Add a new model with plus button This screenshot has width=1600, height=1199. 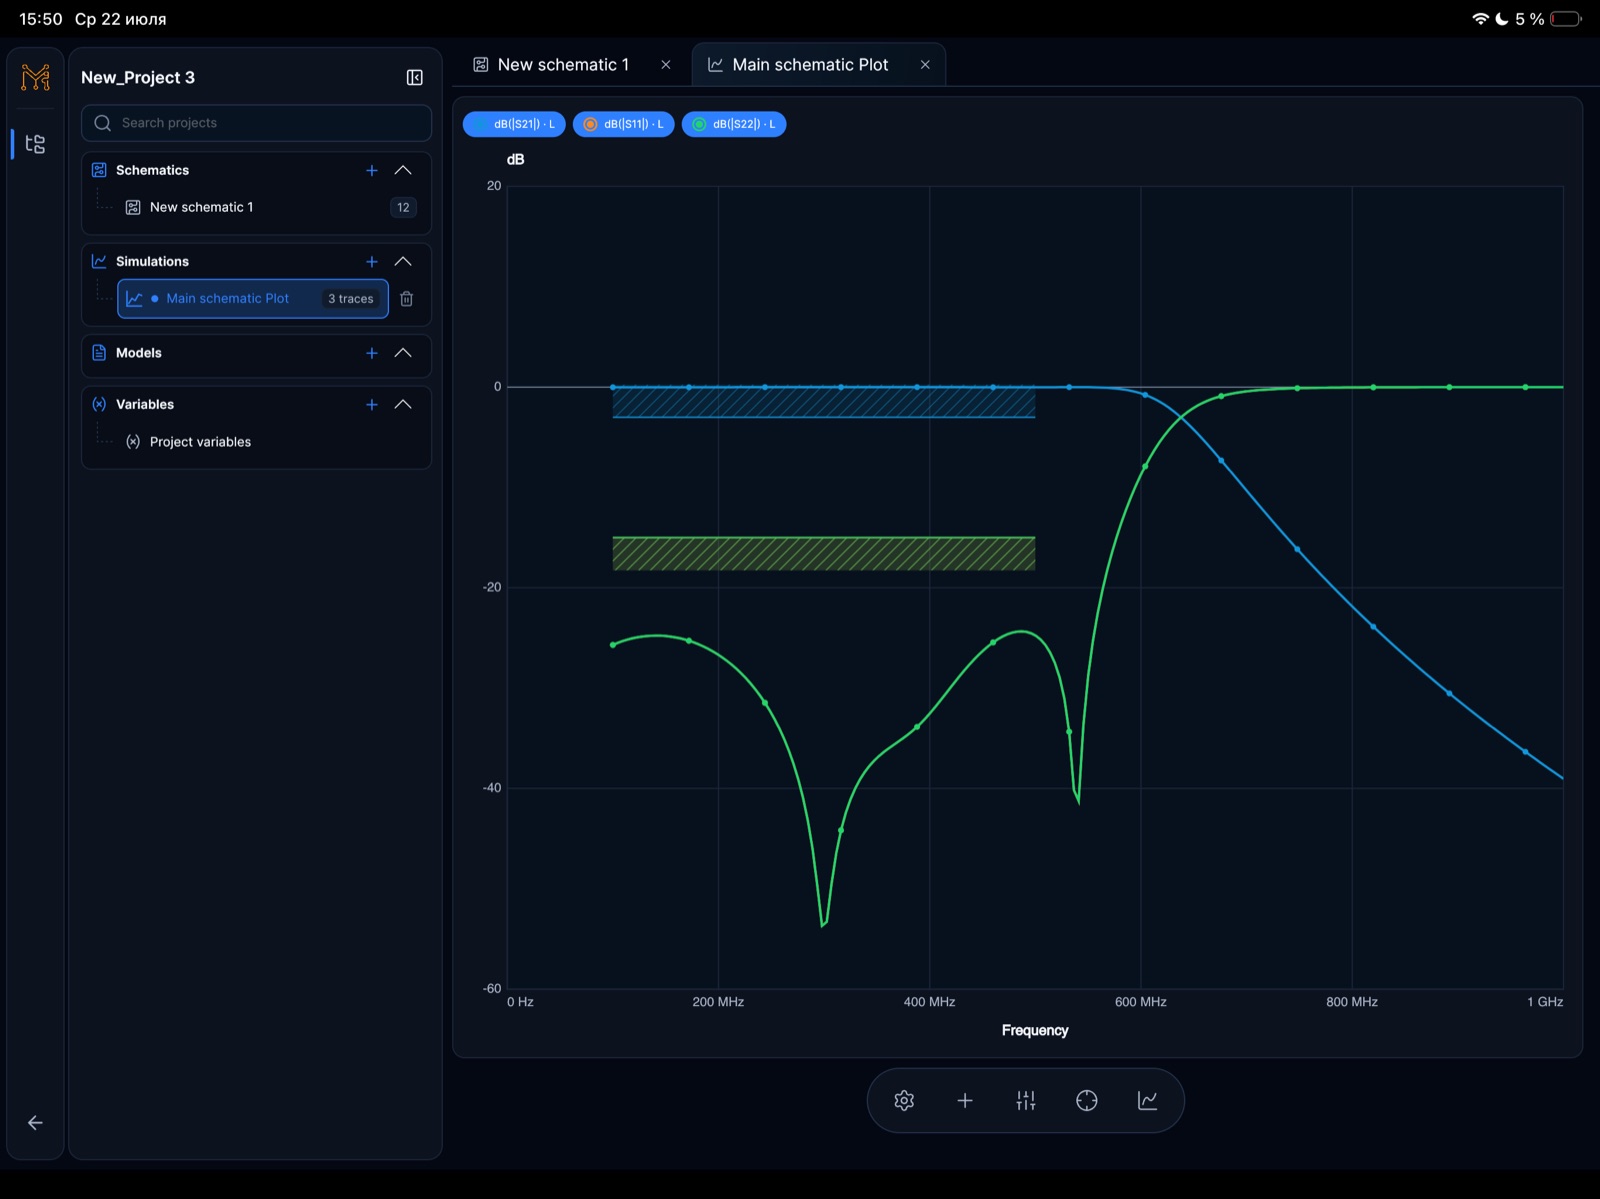tap(372, 353)
